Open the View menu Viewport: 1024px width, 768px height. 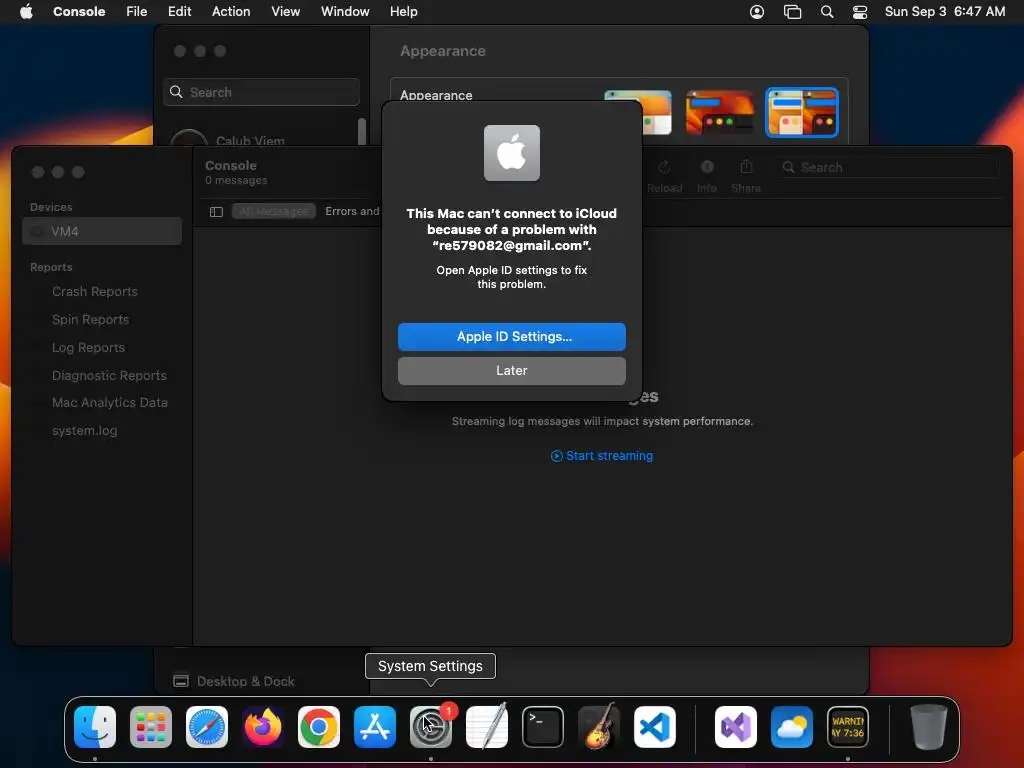285,12
